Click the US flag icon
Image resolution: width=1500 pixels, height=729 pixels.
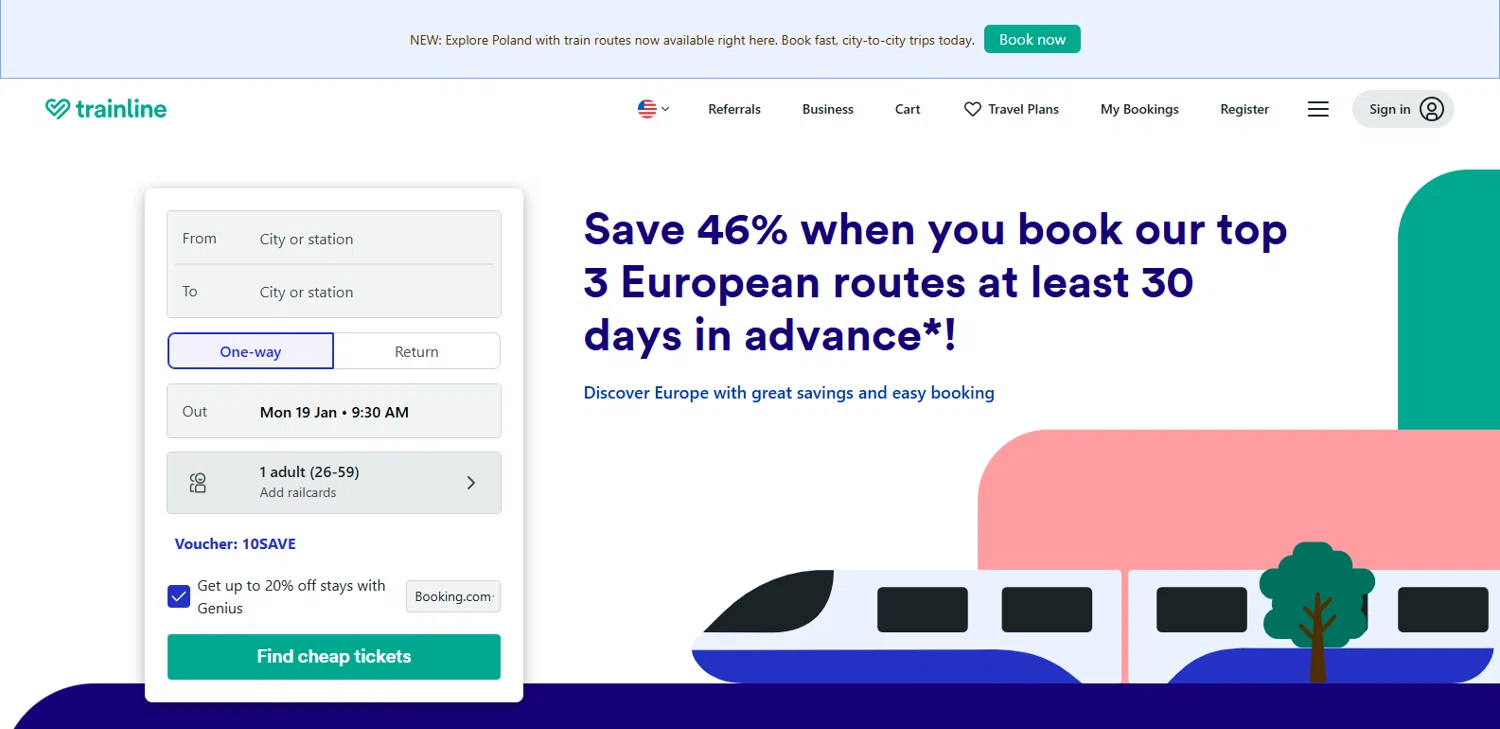tap(647, 109)
